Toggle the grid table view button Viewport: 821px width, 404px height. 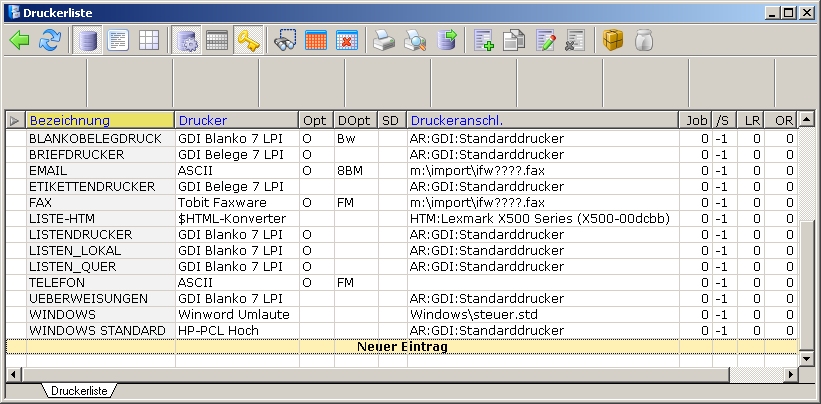[149, 41]
